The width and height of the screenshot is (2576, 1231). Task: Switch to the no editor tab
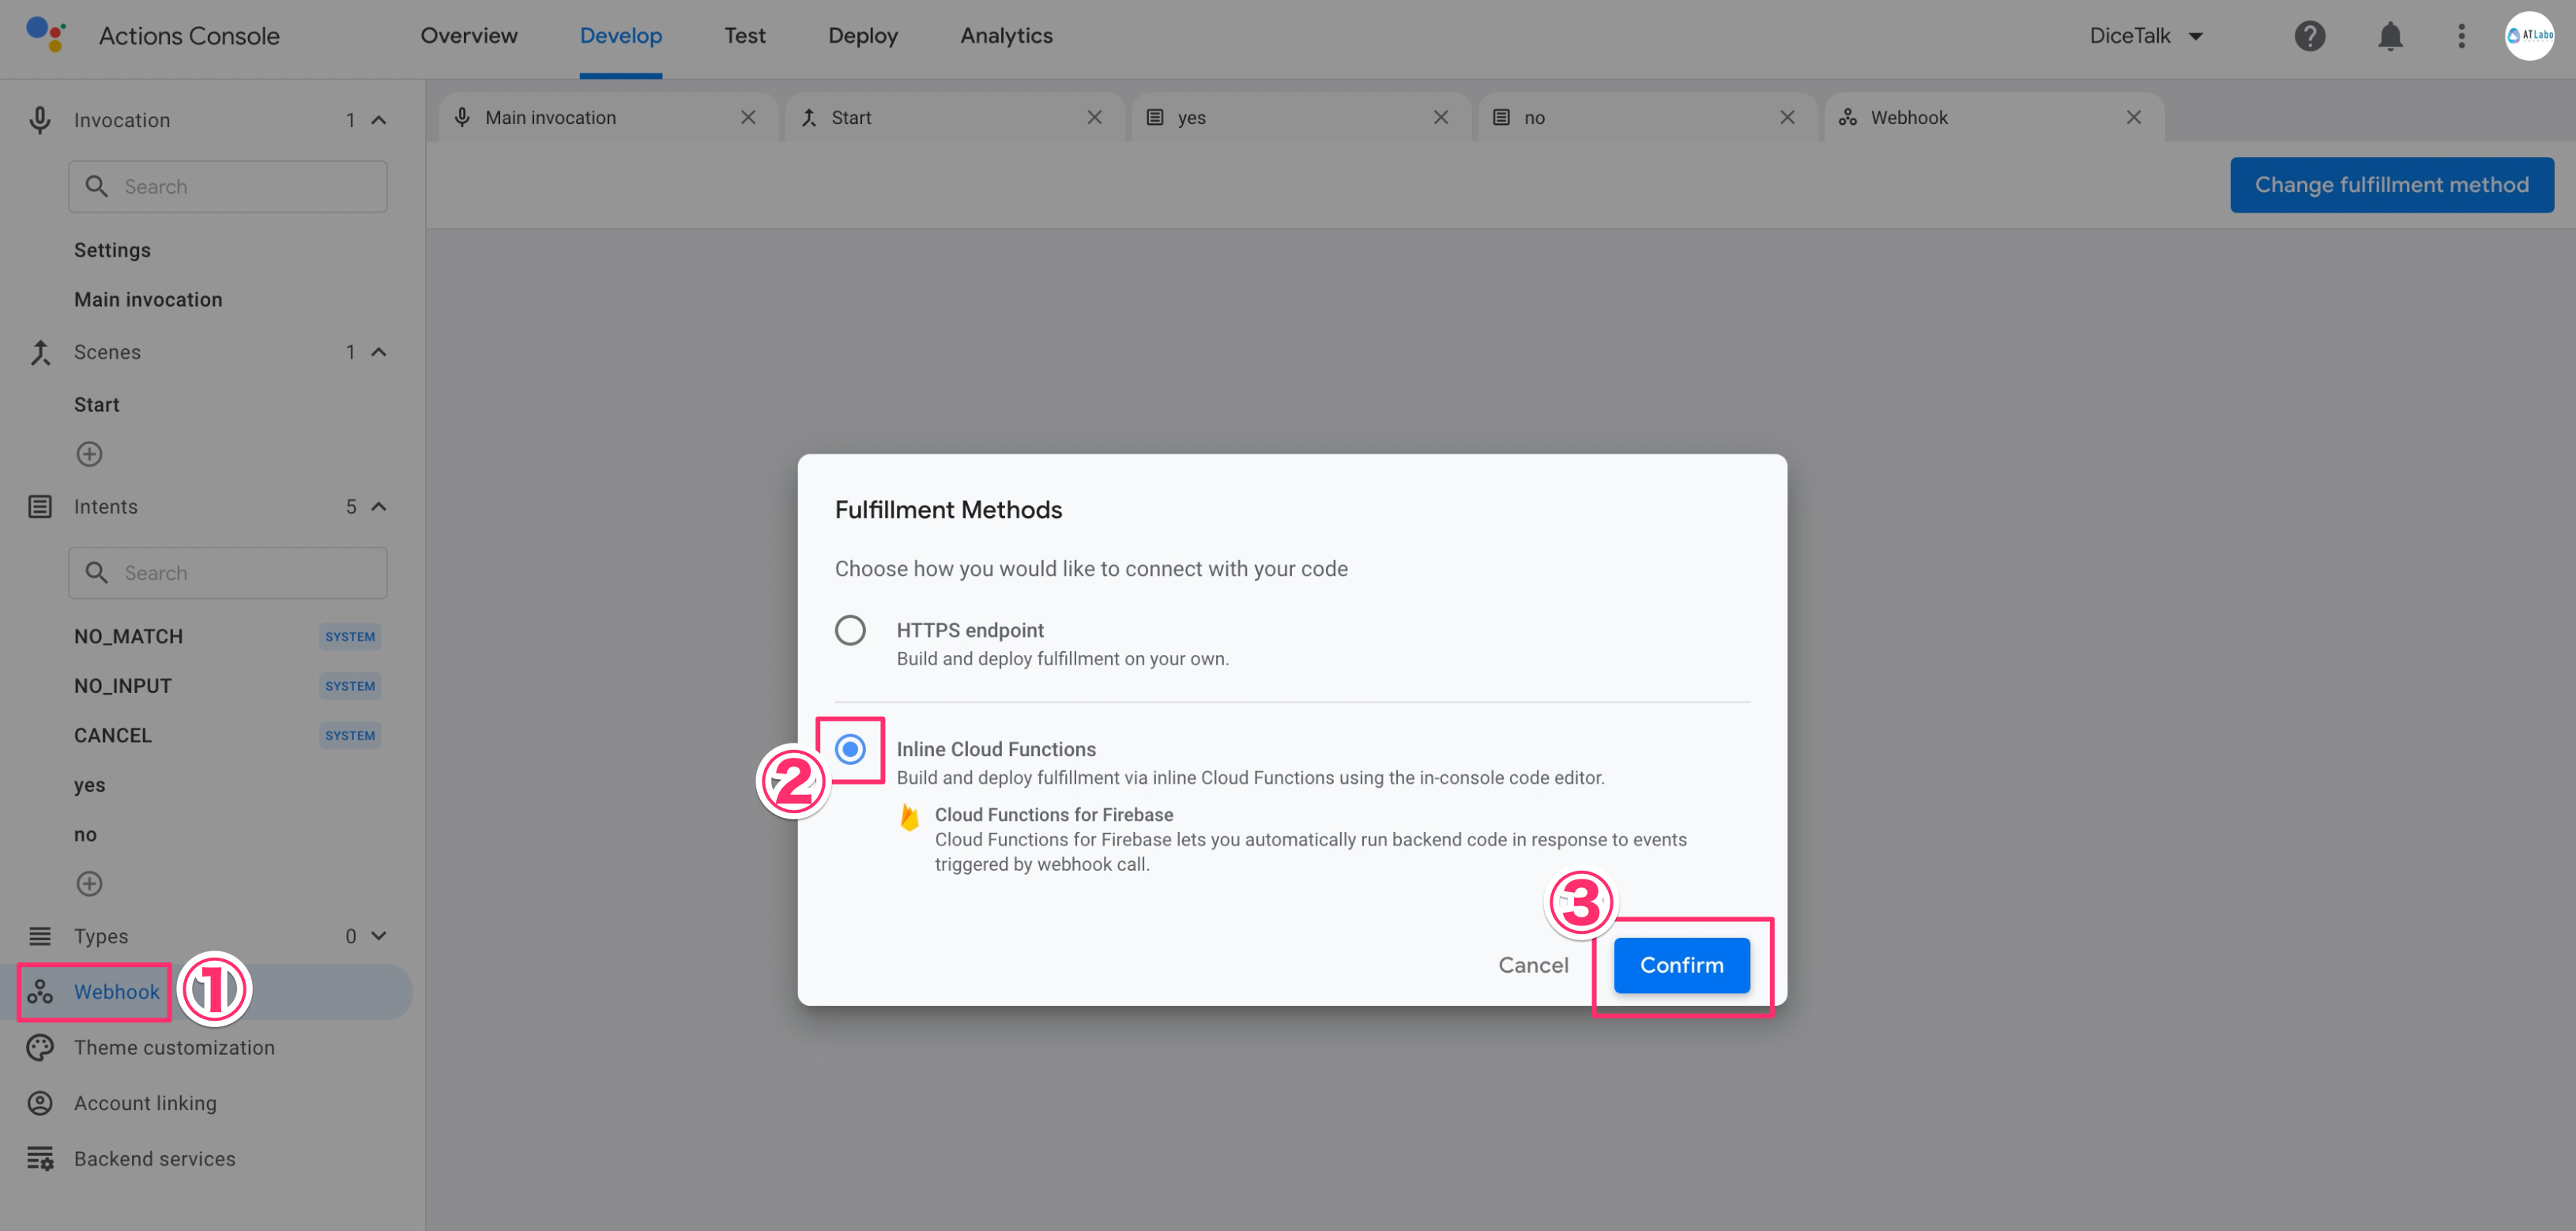click(1647, 117)
